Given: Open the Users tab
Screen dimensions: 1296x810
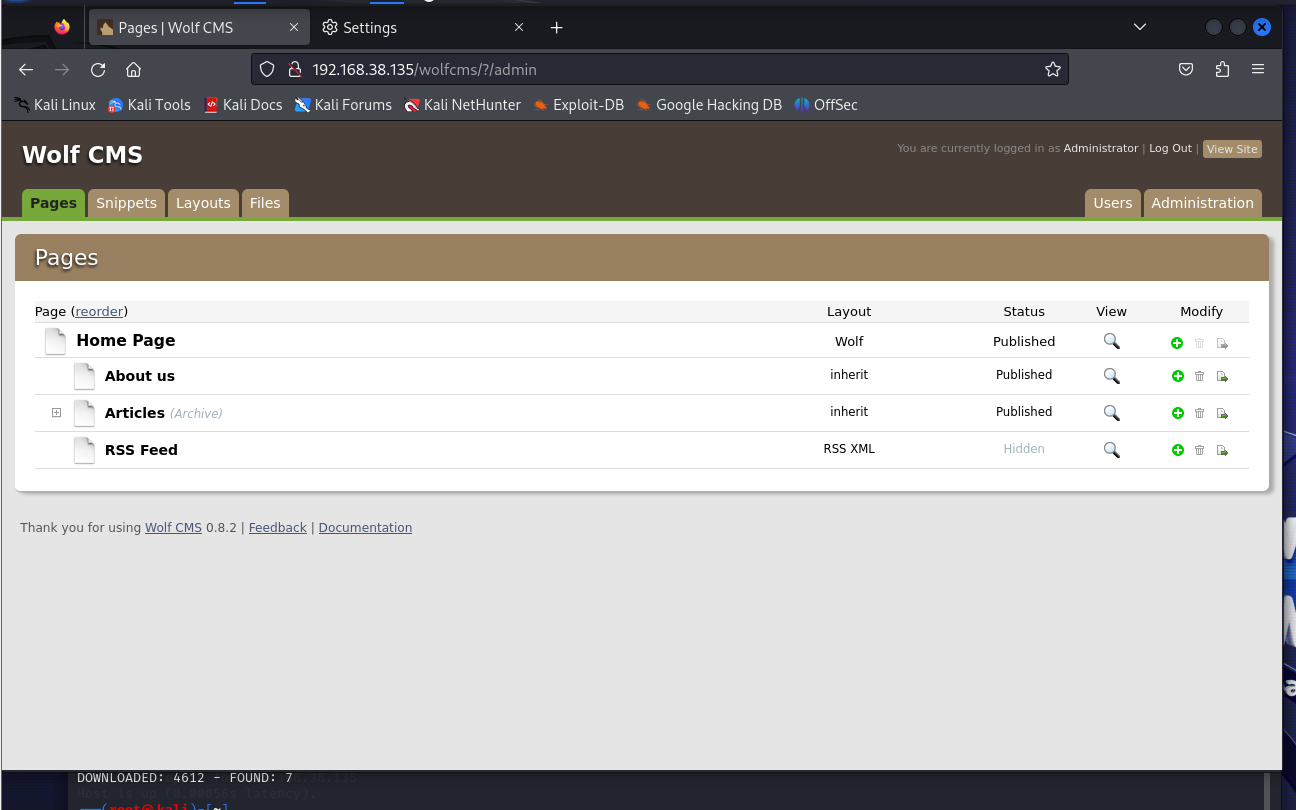Looking at the screenshot, I should click(x=1112, y=203).
